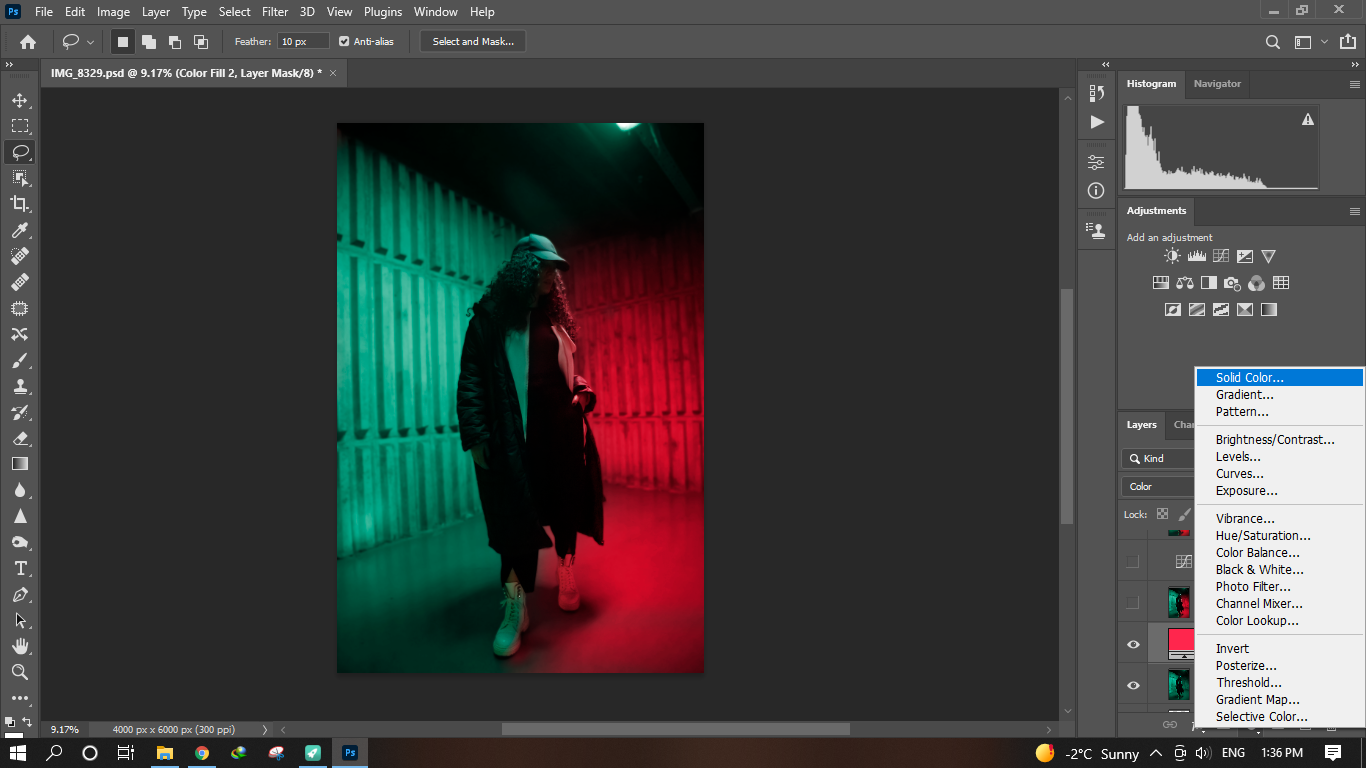Open the Filter menu
The image size is (1366, 768).
(275, 12)
